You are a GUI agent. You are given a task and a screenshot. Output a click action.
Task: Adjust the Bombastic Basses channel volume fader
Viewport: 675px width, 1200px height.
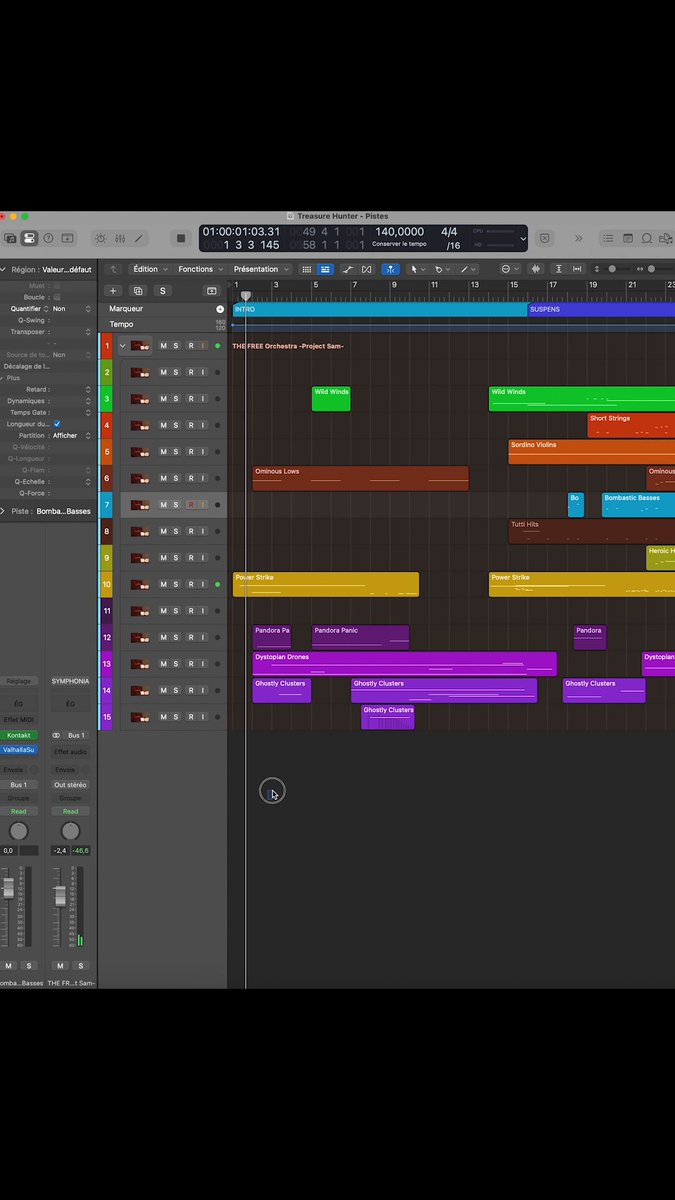click(x=8, y=890)
